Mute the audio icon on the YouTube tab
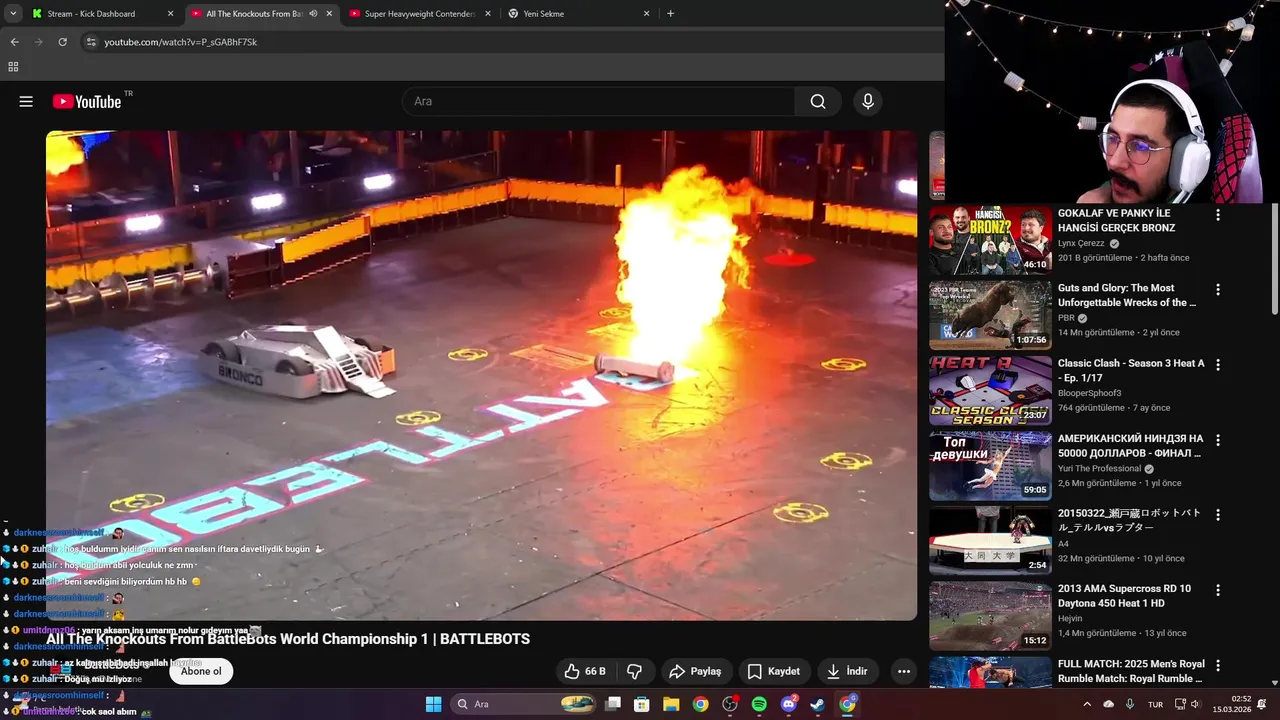 pos(313,14)
